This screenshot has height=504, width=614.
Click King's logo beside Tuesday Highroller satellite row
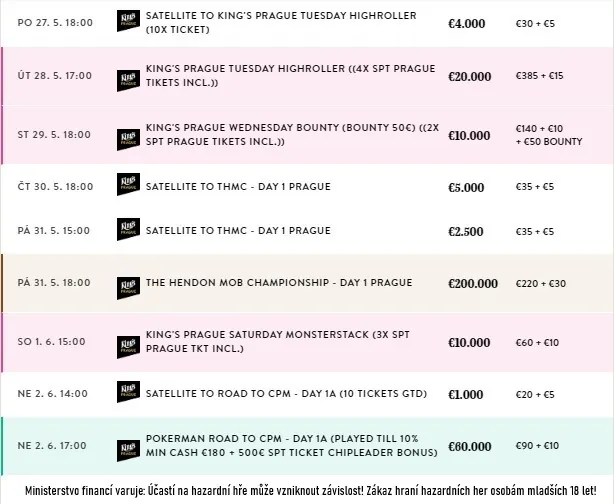[128, 23]
